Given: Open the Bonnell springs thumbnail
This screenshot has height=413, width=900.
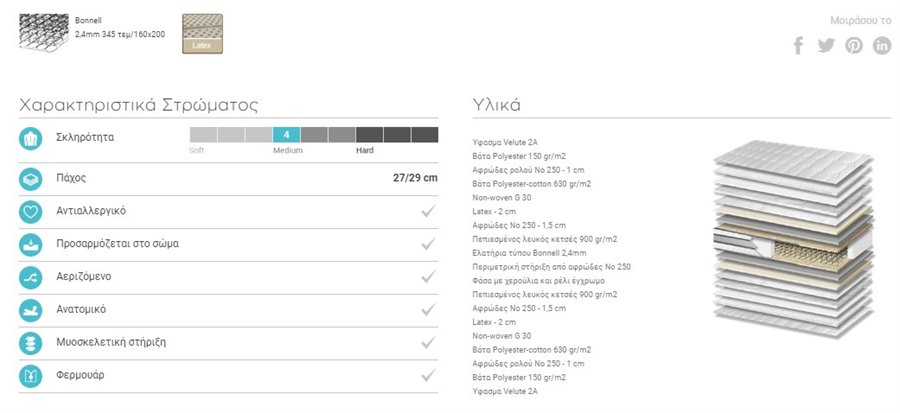Looking at the screenshot, I should pyautogui.click(x=44, y=33).
